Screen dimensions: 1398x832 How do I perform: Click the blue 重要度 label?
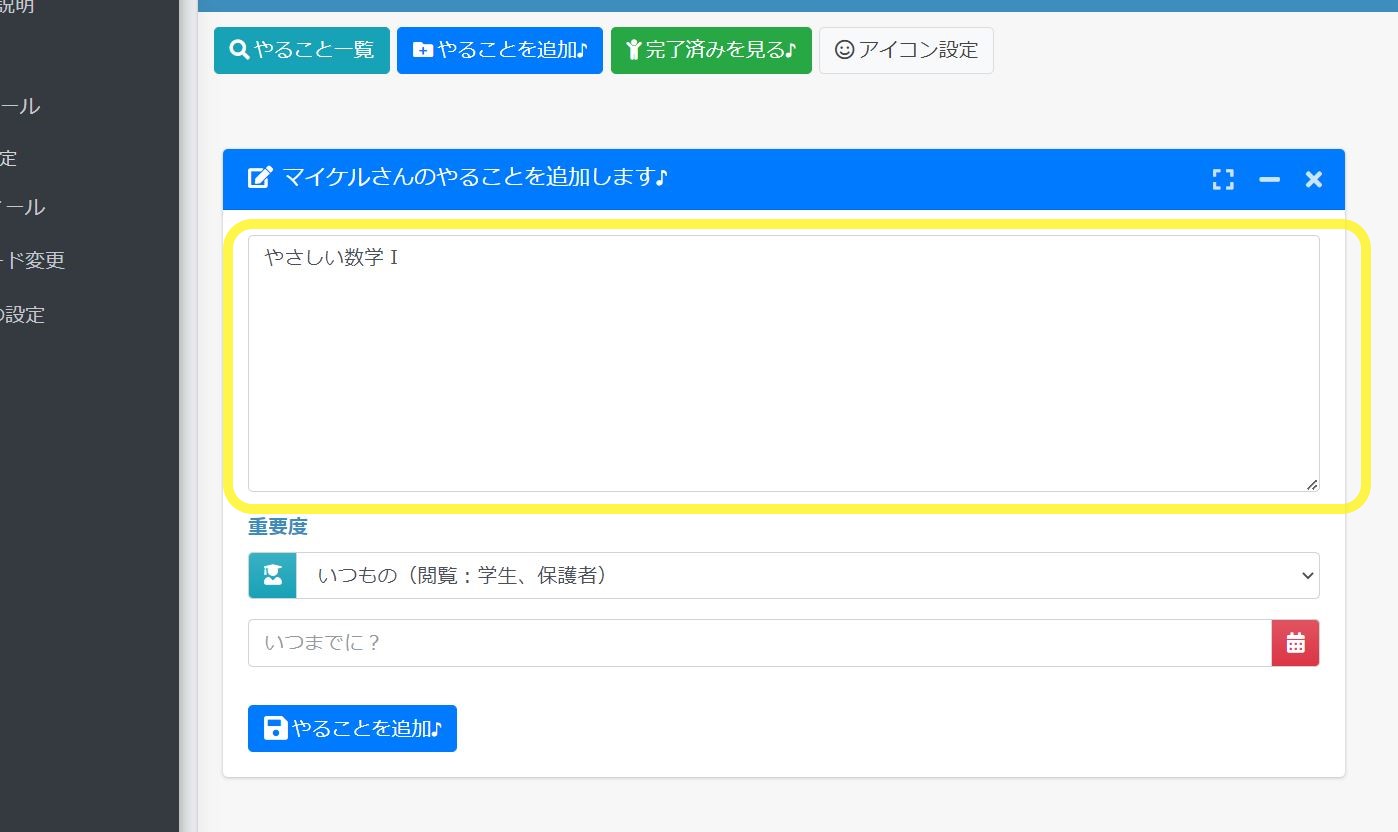click(277, 526)
